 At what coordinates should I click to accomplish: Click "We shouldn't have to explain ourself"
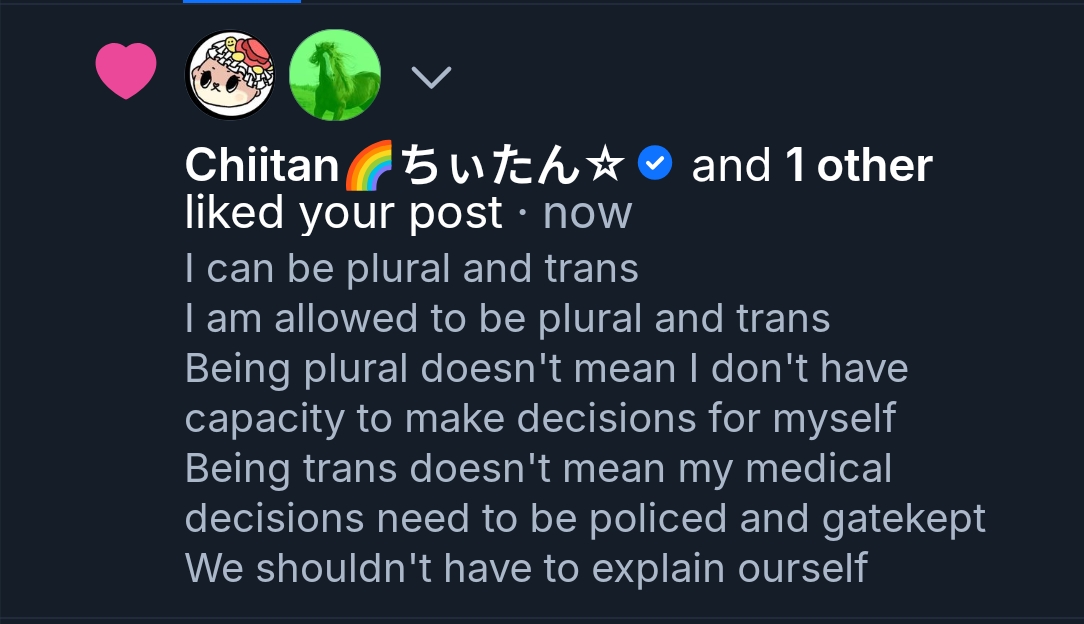pyautogui.click(x=526, y=568)
